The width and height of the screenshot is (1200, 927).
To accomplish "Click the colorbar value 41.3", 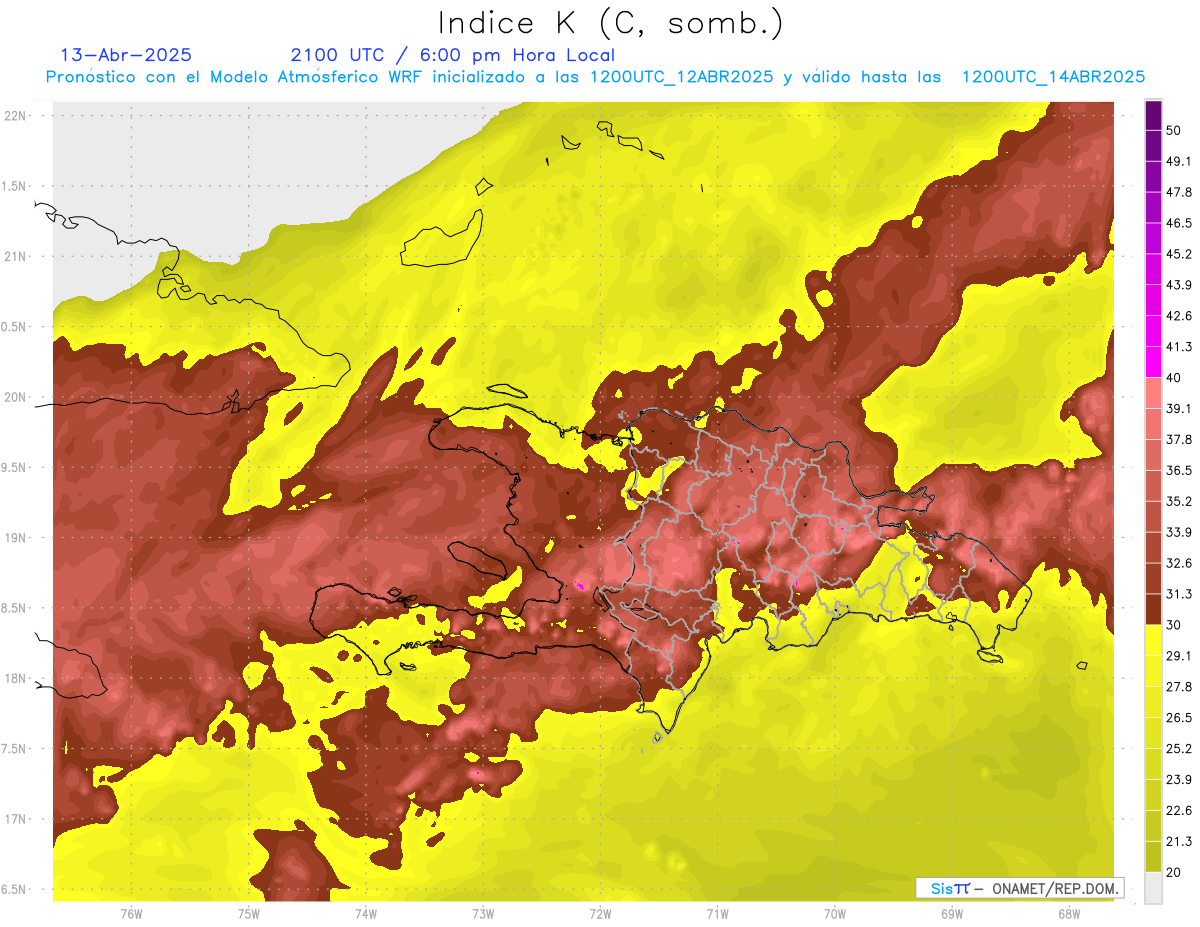I will click(1179, 347).
